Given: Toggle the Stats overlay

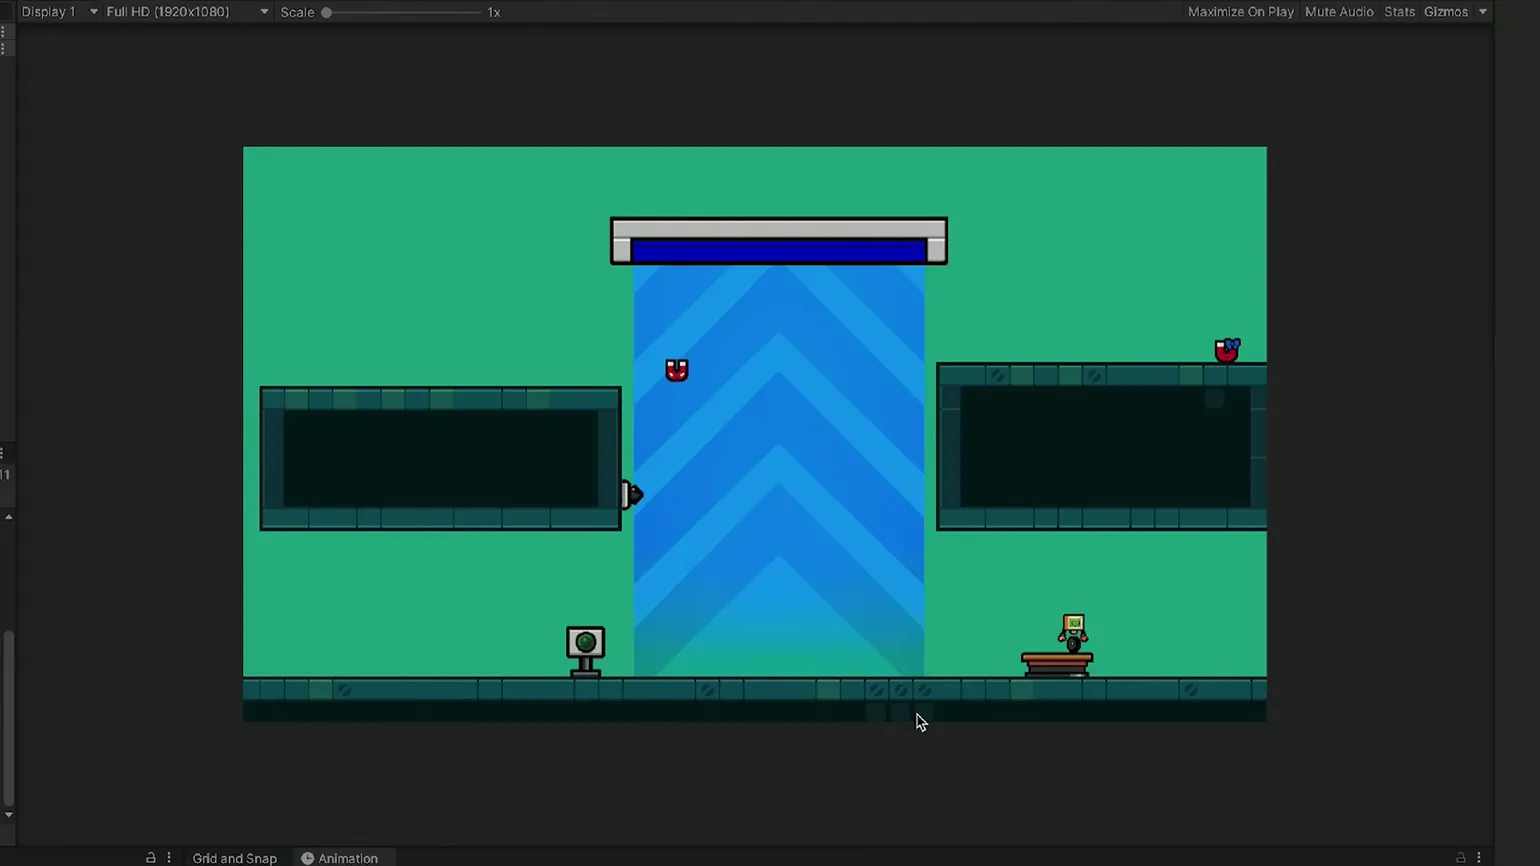Looking at the screenshot, I should pos(1399,12).
